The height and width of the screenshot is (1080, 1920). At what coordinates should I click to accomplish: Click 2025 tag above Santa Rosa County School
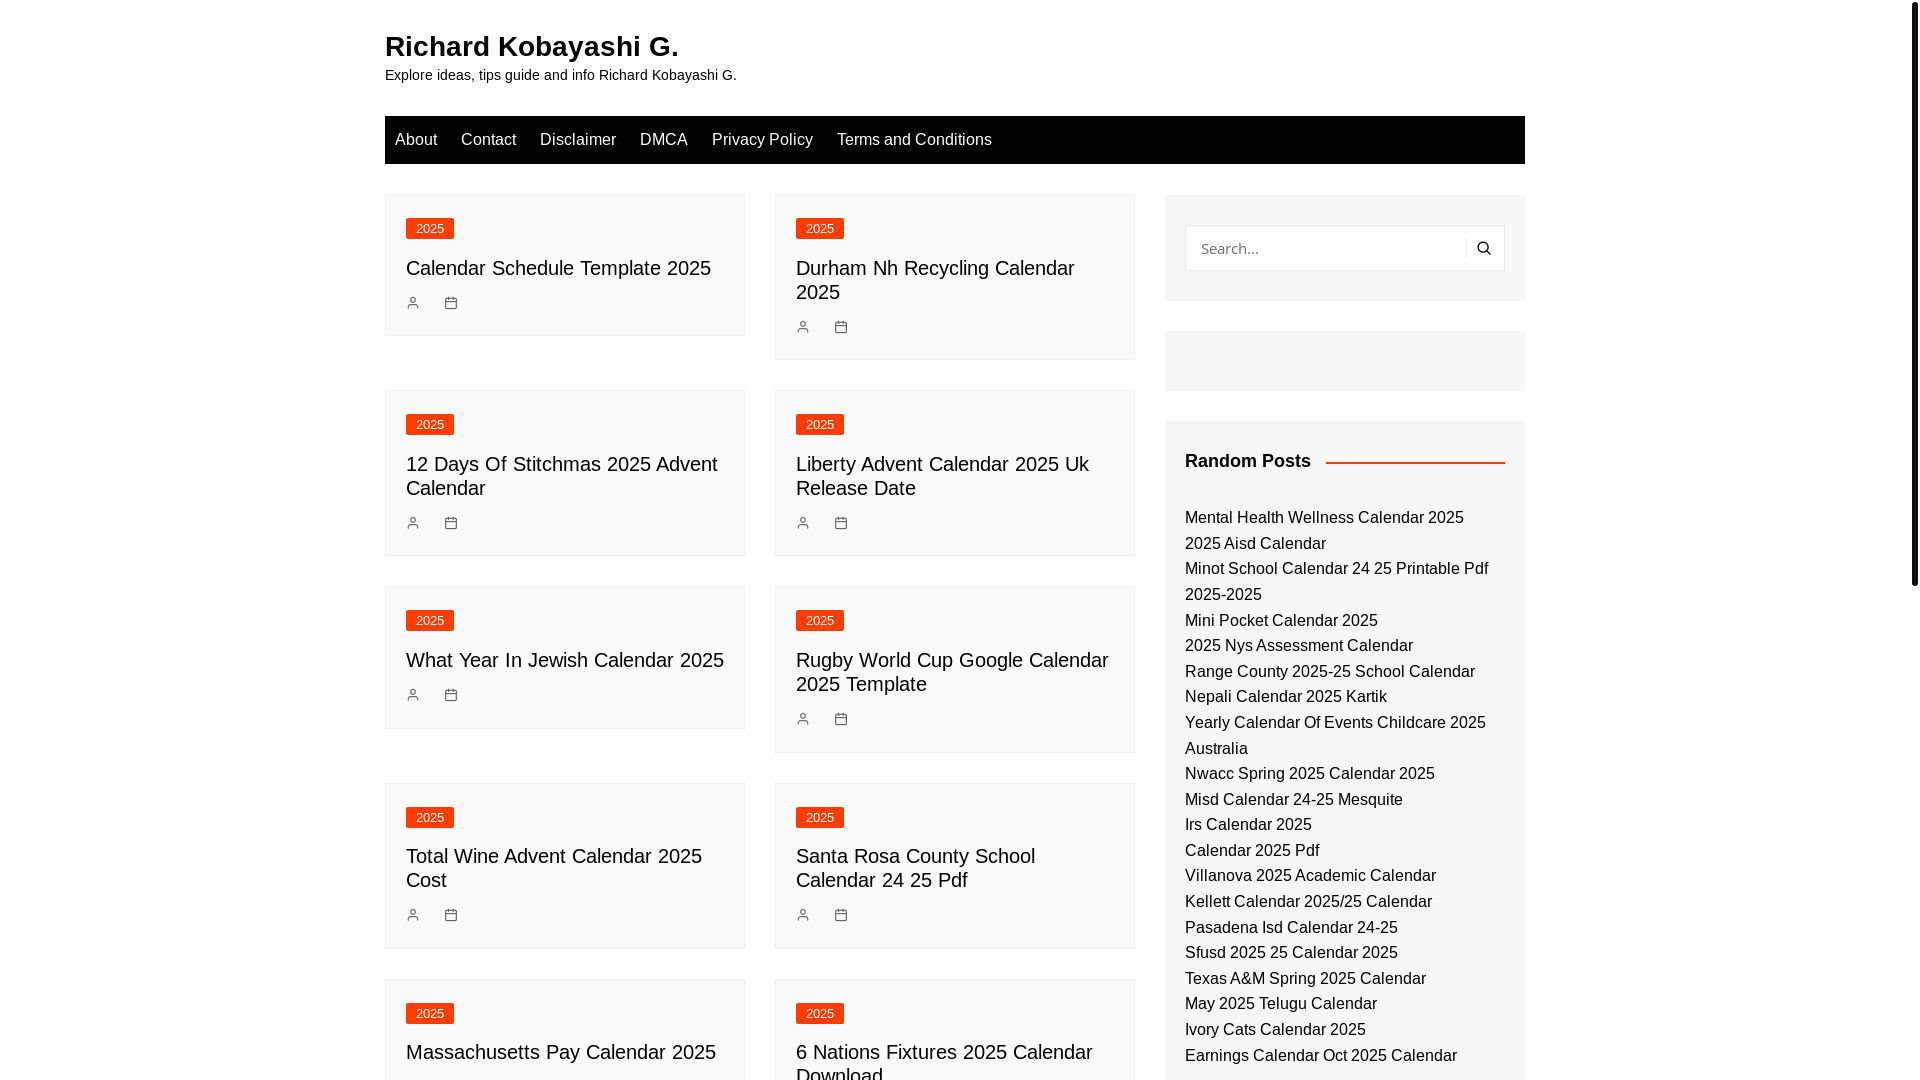point(820,818)
